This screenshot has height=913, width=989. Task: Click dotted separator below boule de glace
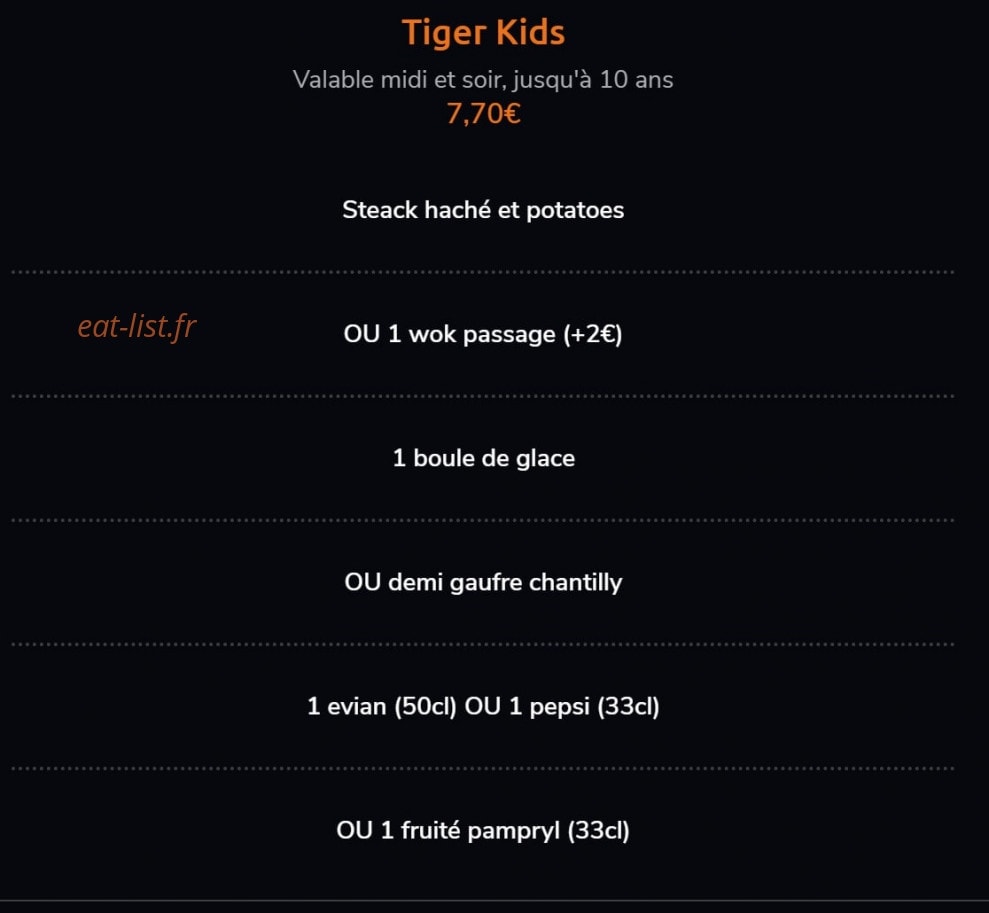[x=483, y=521]
